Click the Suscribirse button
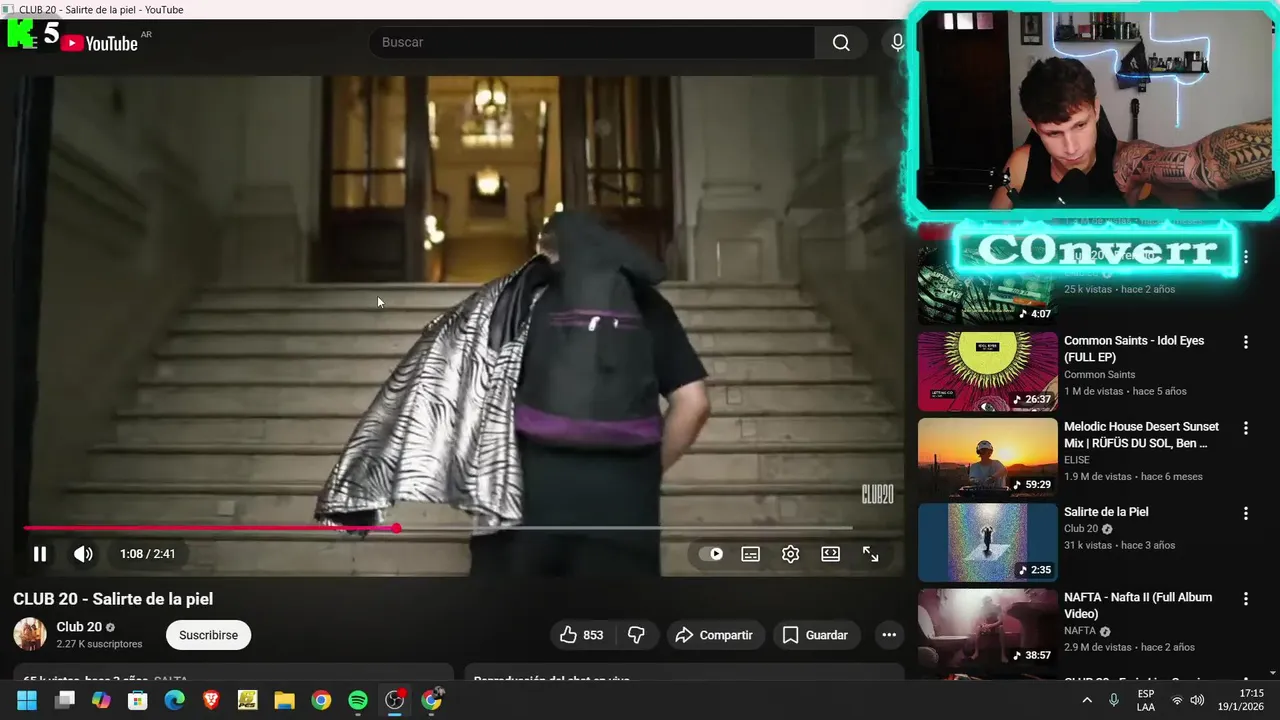The image size is (1280, 720). coord(208,635)
